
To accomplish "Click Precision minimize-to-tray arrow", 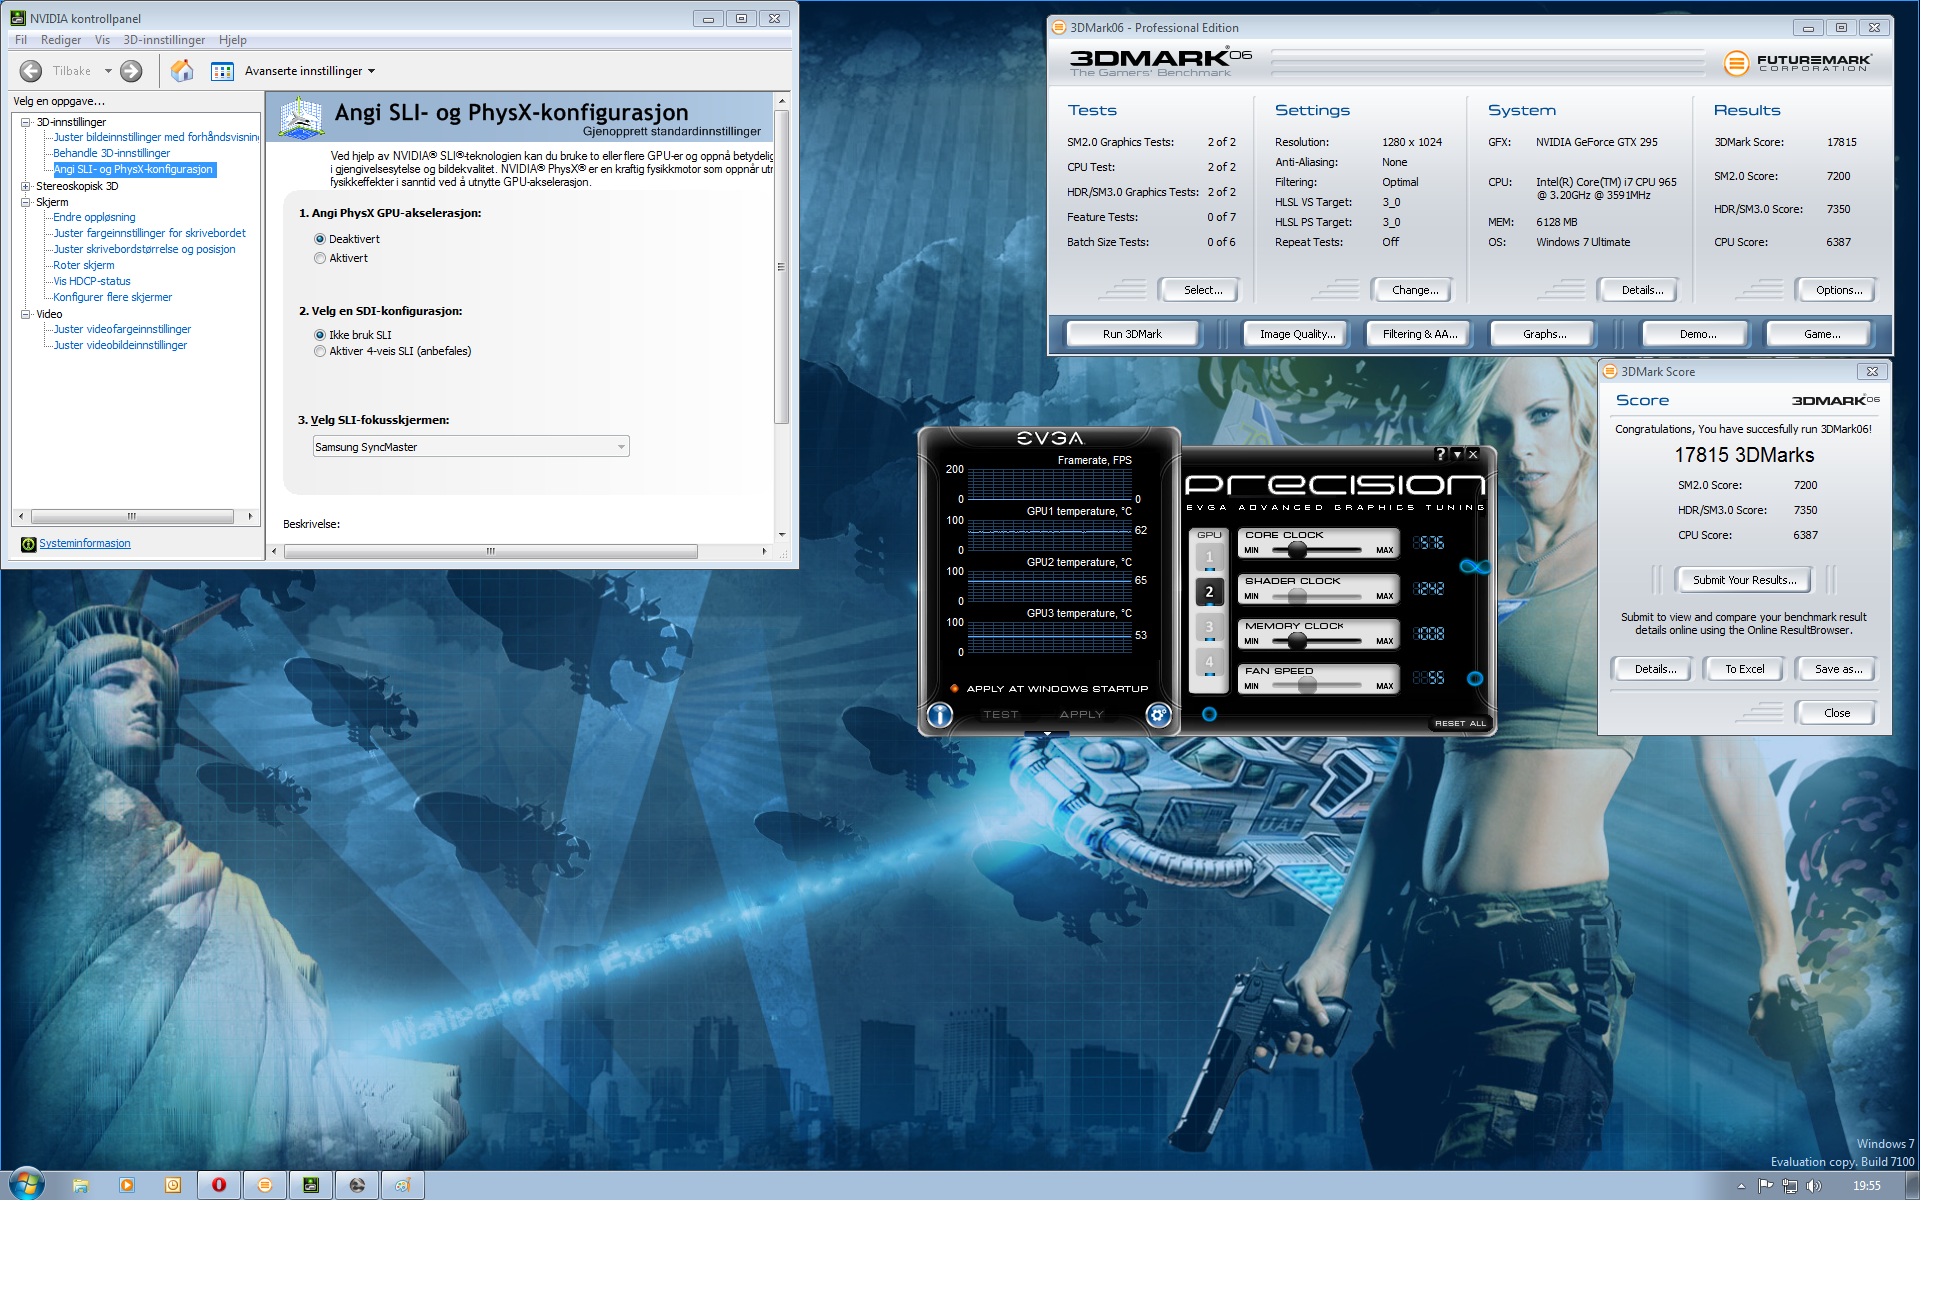I will click(x=1457, y=454).
